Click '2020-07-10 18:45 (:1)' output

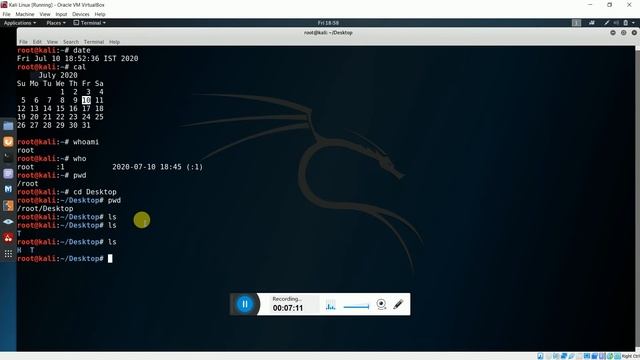click(x=158, y=167)
